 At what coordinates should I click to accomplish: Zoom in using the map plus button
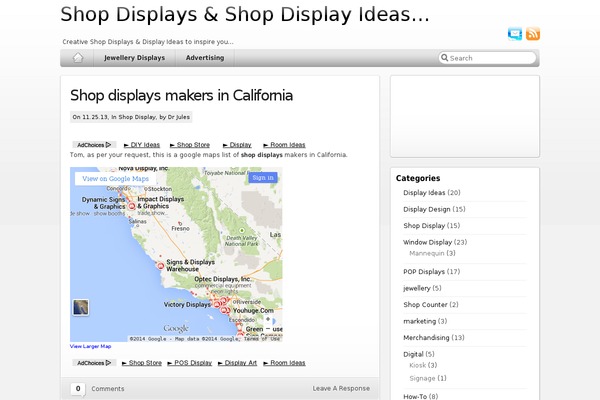pyautogui.click(x=268, y=319)
